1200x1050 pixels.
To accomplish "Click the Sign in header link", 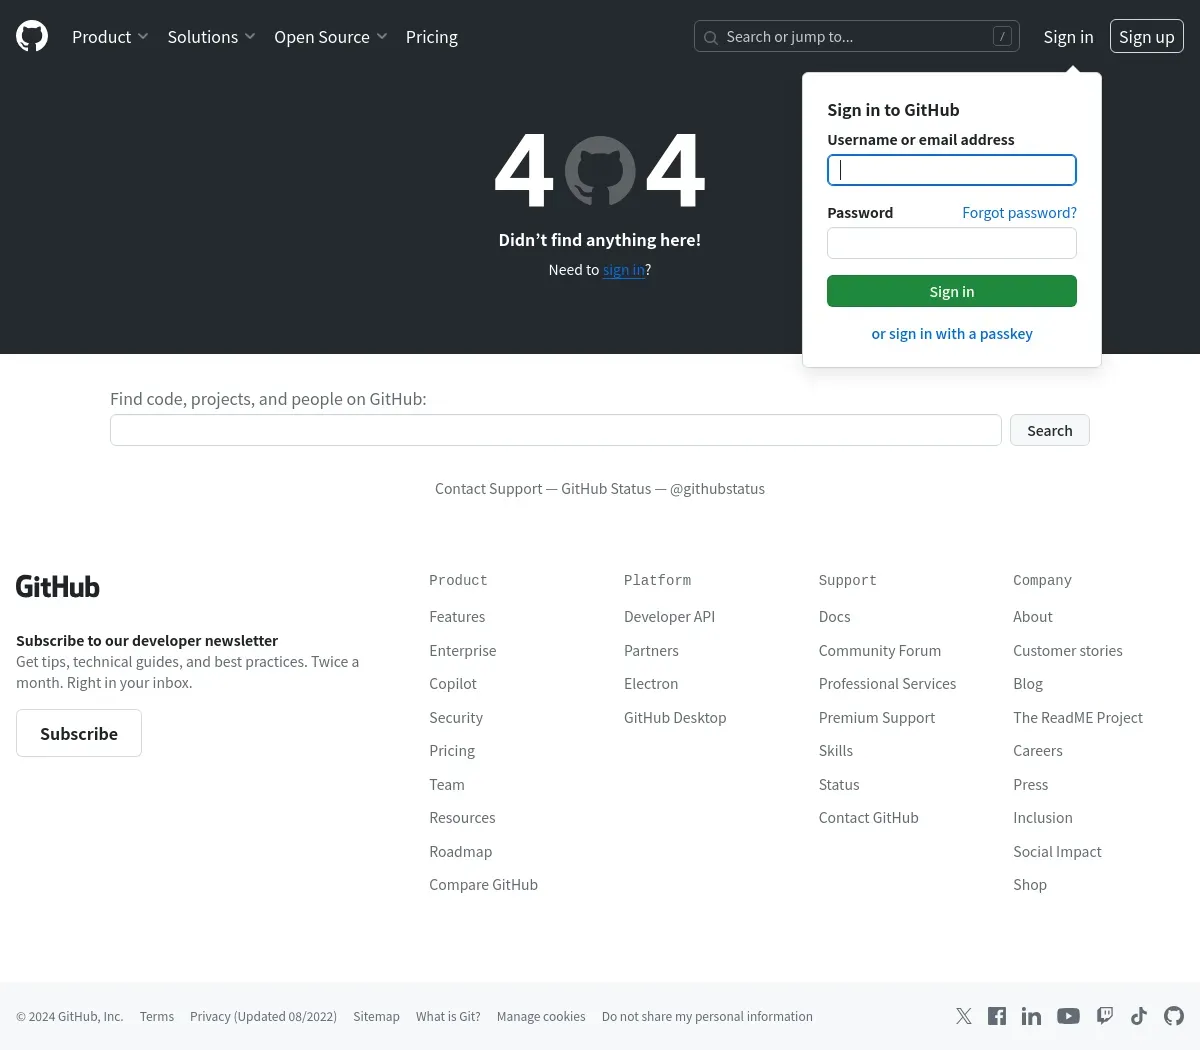I will [x=1068, y=37].
